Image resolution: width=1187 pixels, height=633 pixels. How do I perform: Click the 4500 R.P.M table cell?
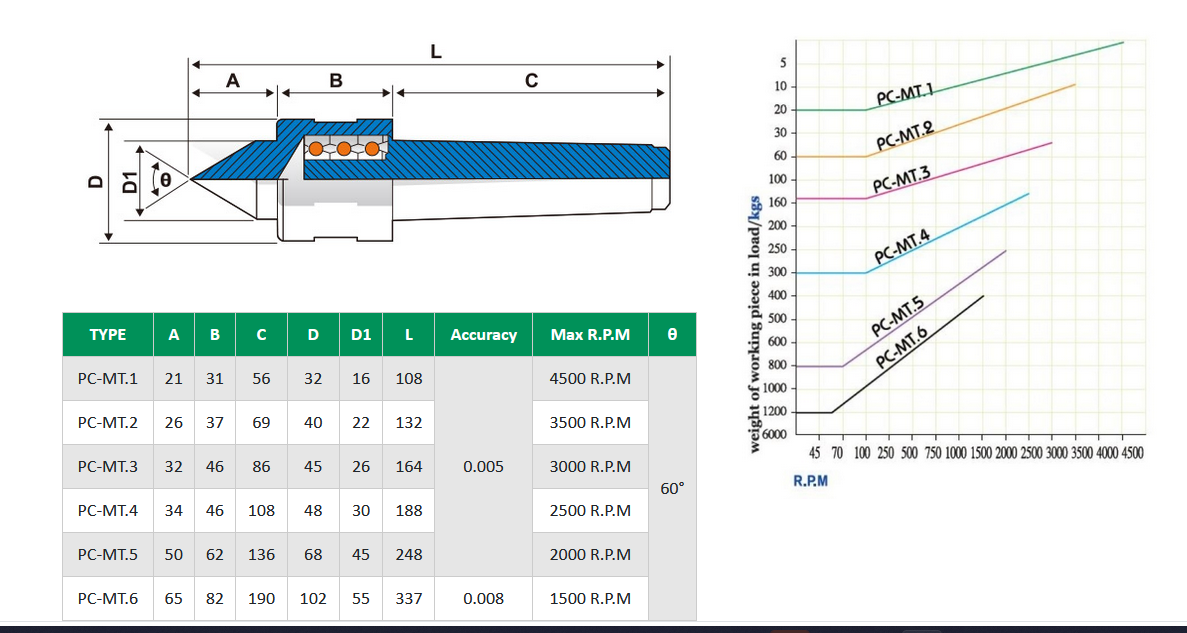click(590, 379)
